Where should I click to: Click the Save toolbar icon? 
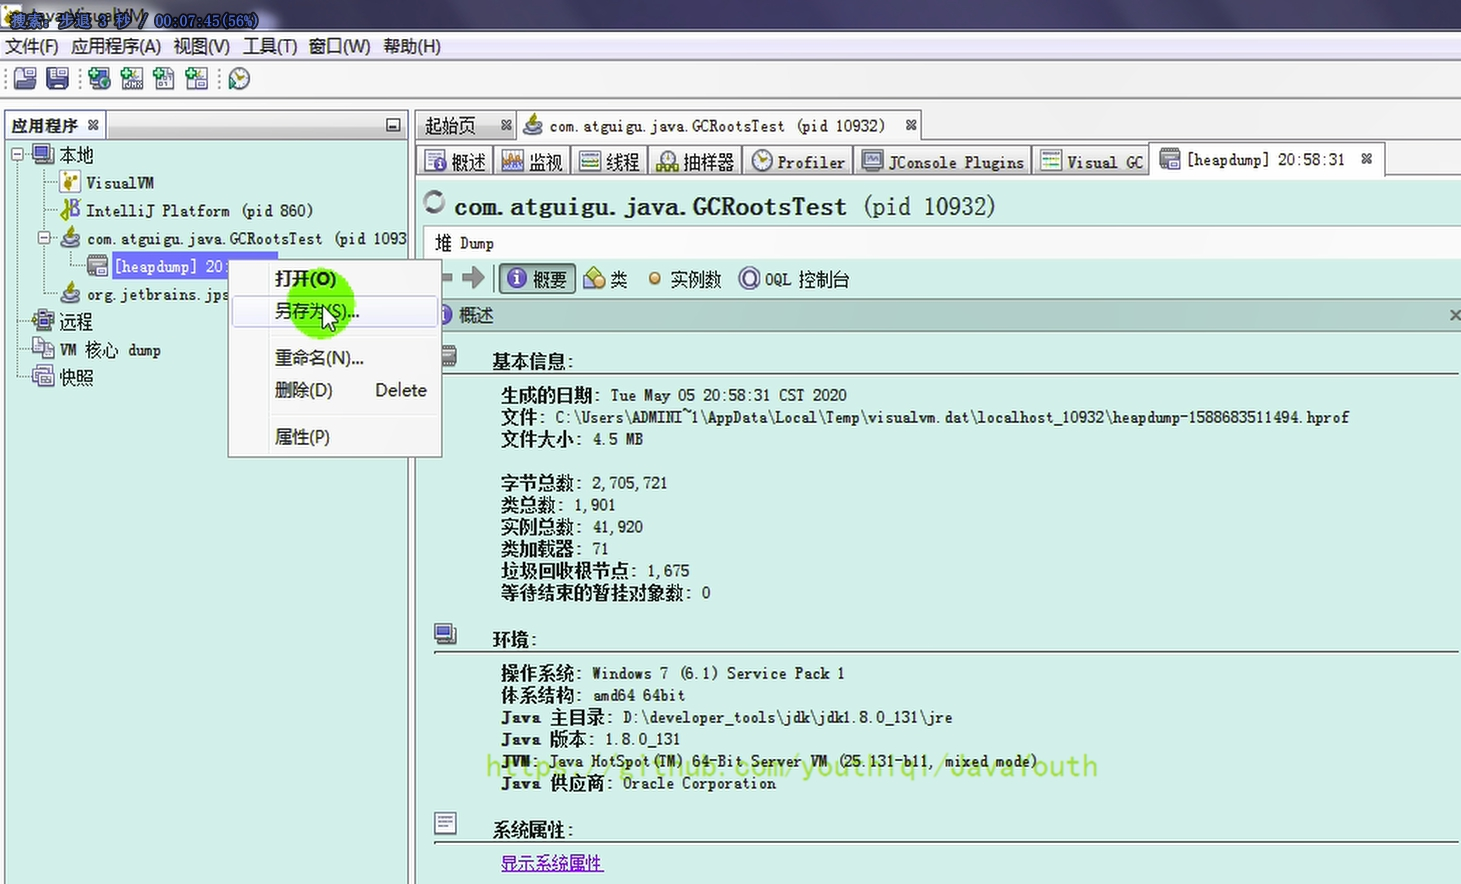(x=58, y=78)
